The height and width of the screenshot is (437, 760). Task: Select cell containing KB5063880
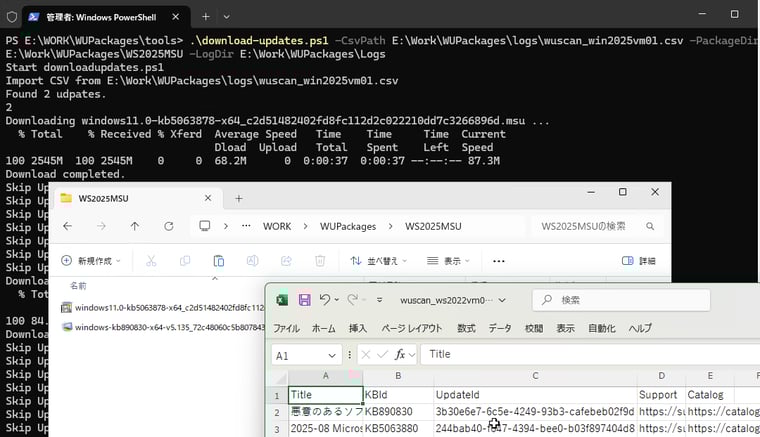click(398, 429)
